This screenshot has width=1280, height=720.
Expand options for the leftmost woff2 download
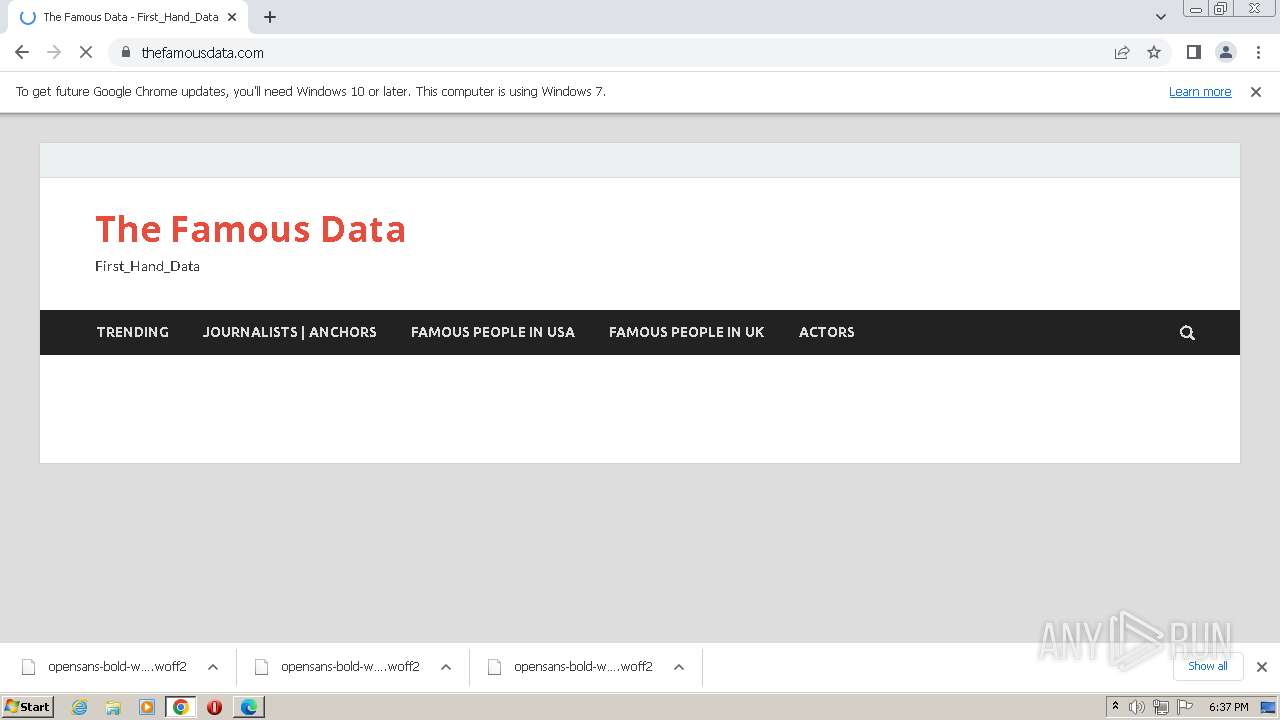point(213,667)
